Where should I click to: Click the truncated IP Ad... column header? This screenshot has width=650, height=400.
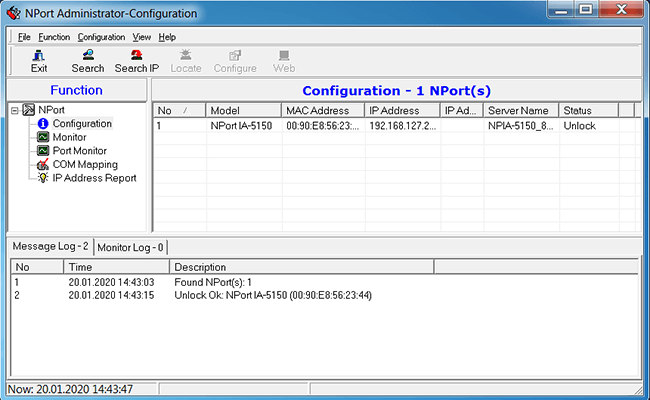[462, 111]
